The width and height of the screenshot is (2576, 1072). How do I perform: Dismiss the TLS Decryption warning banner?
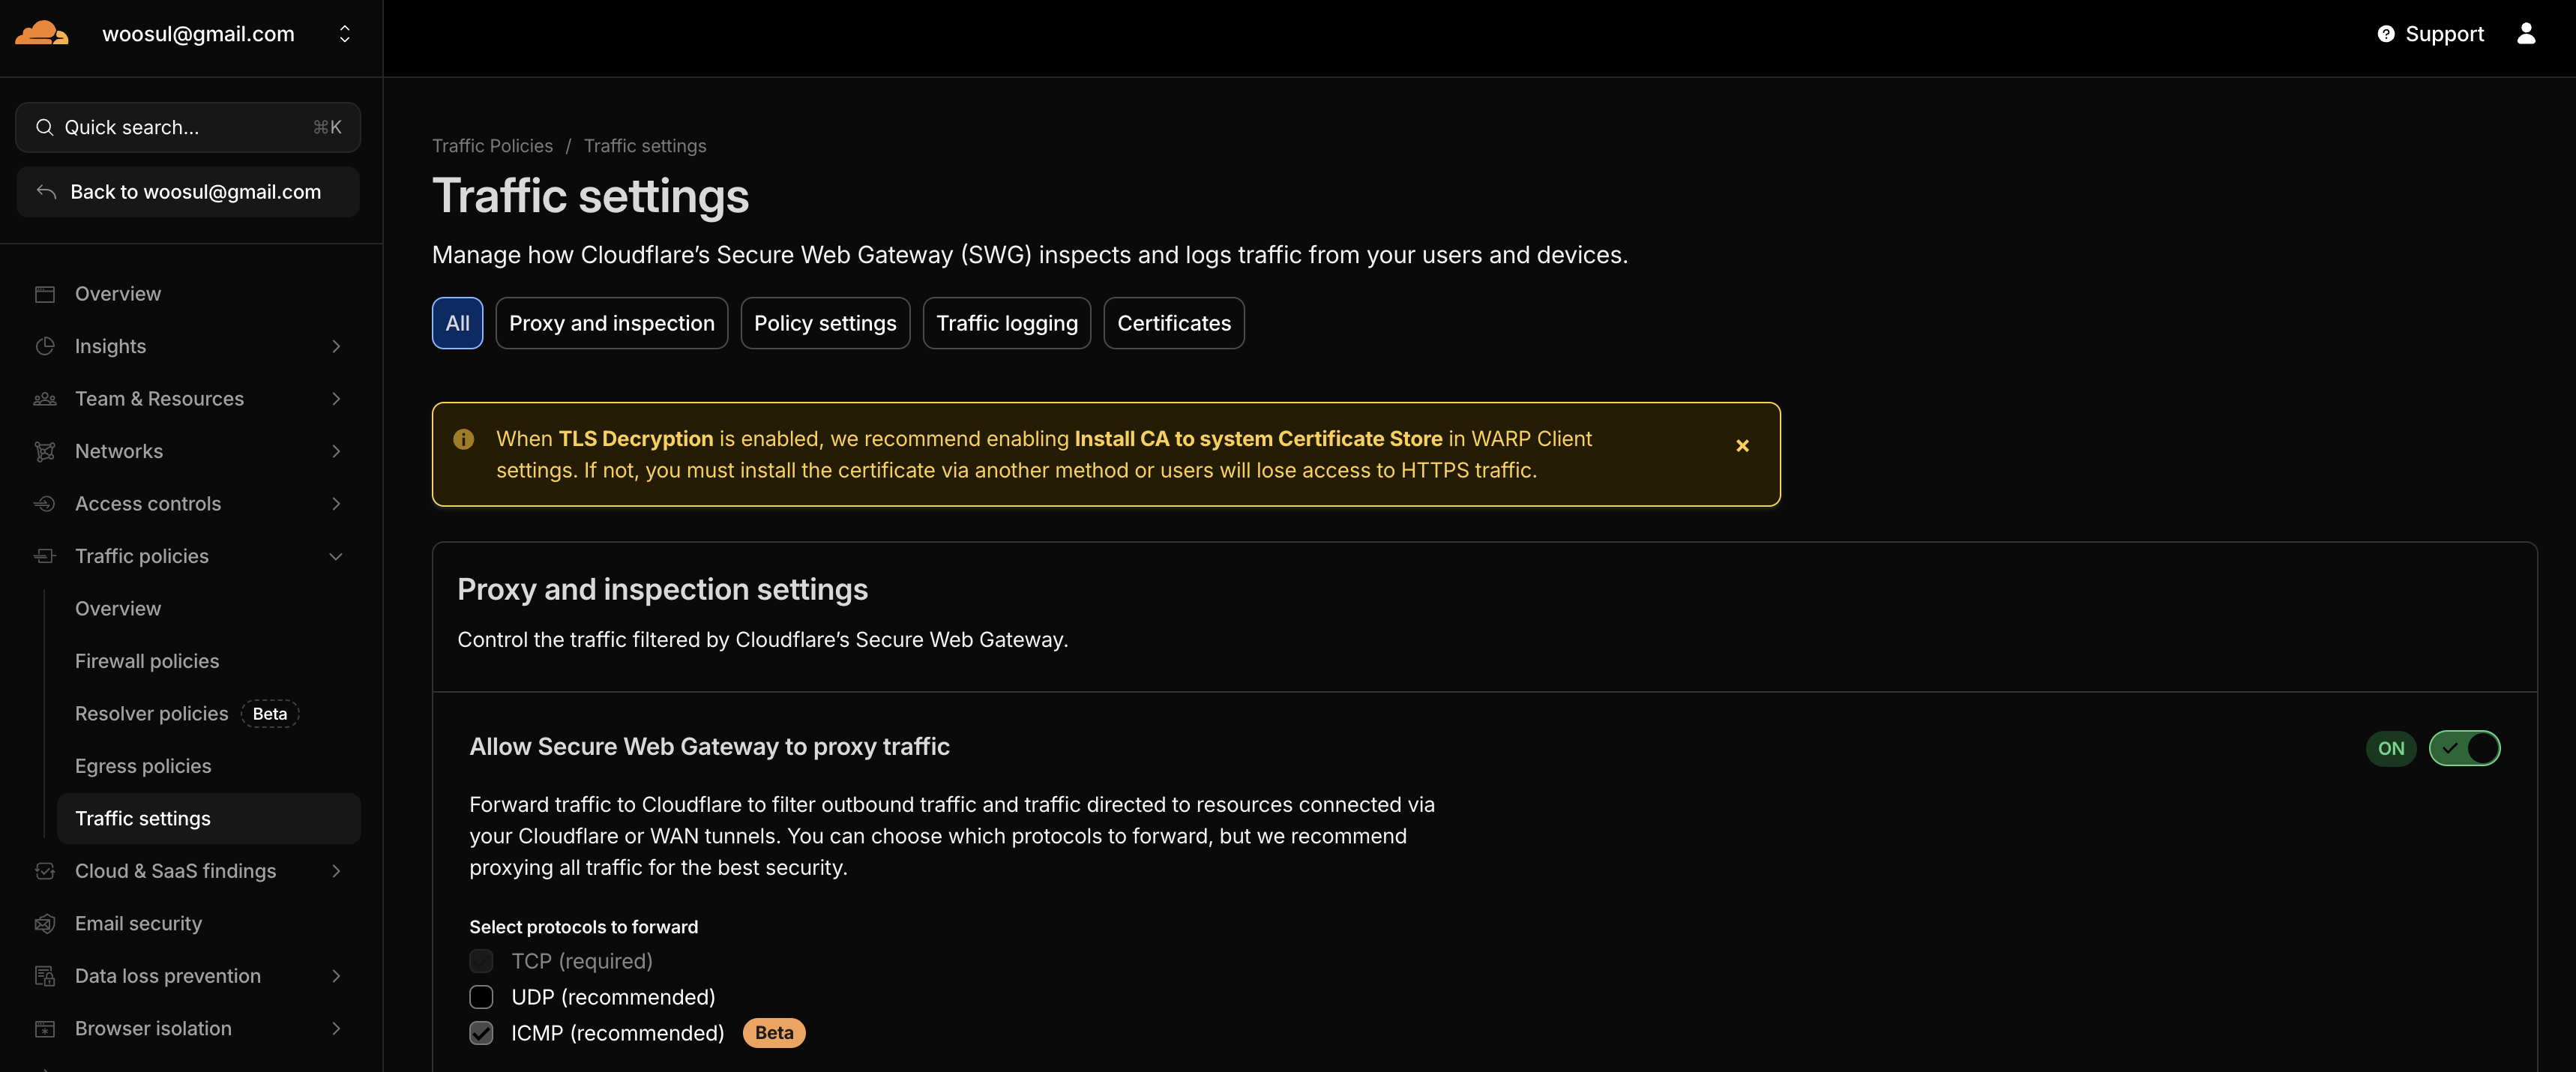click(1742, 446)
